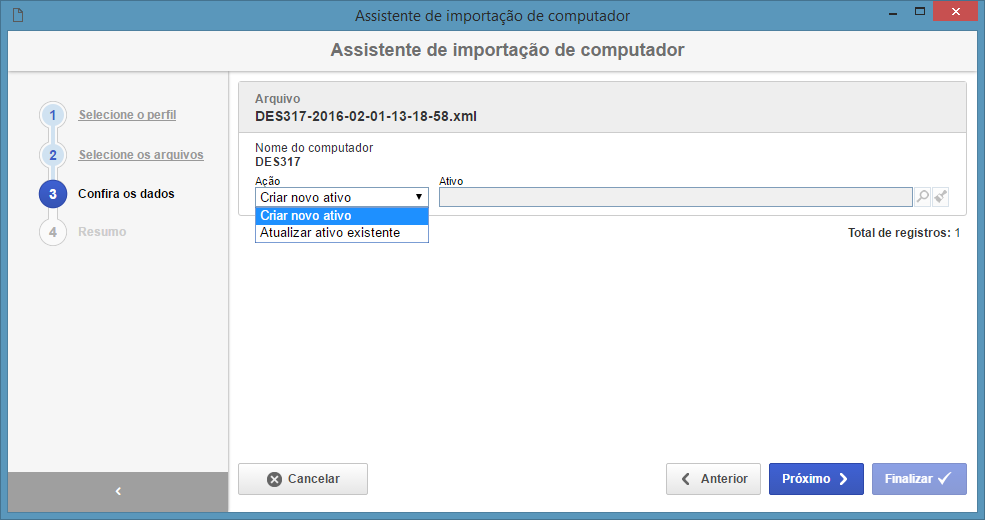This screenshot has width=985, height=520.
Task: Advance with the Próximo button
Action: [x=816, y=479]
